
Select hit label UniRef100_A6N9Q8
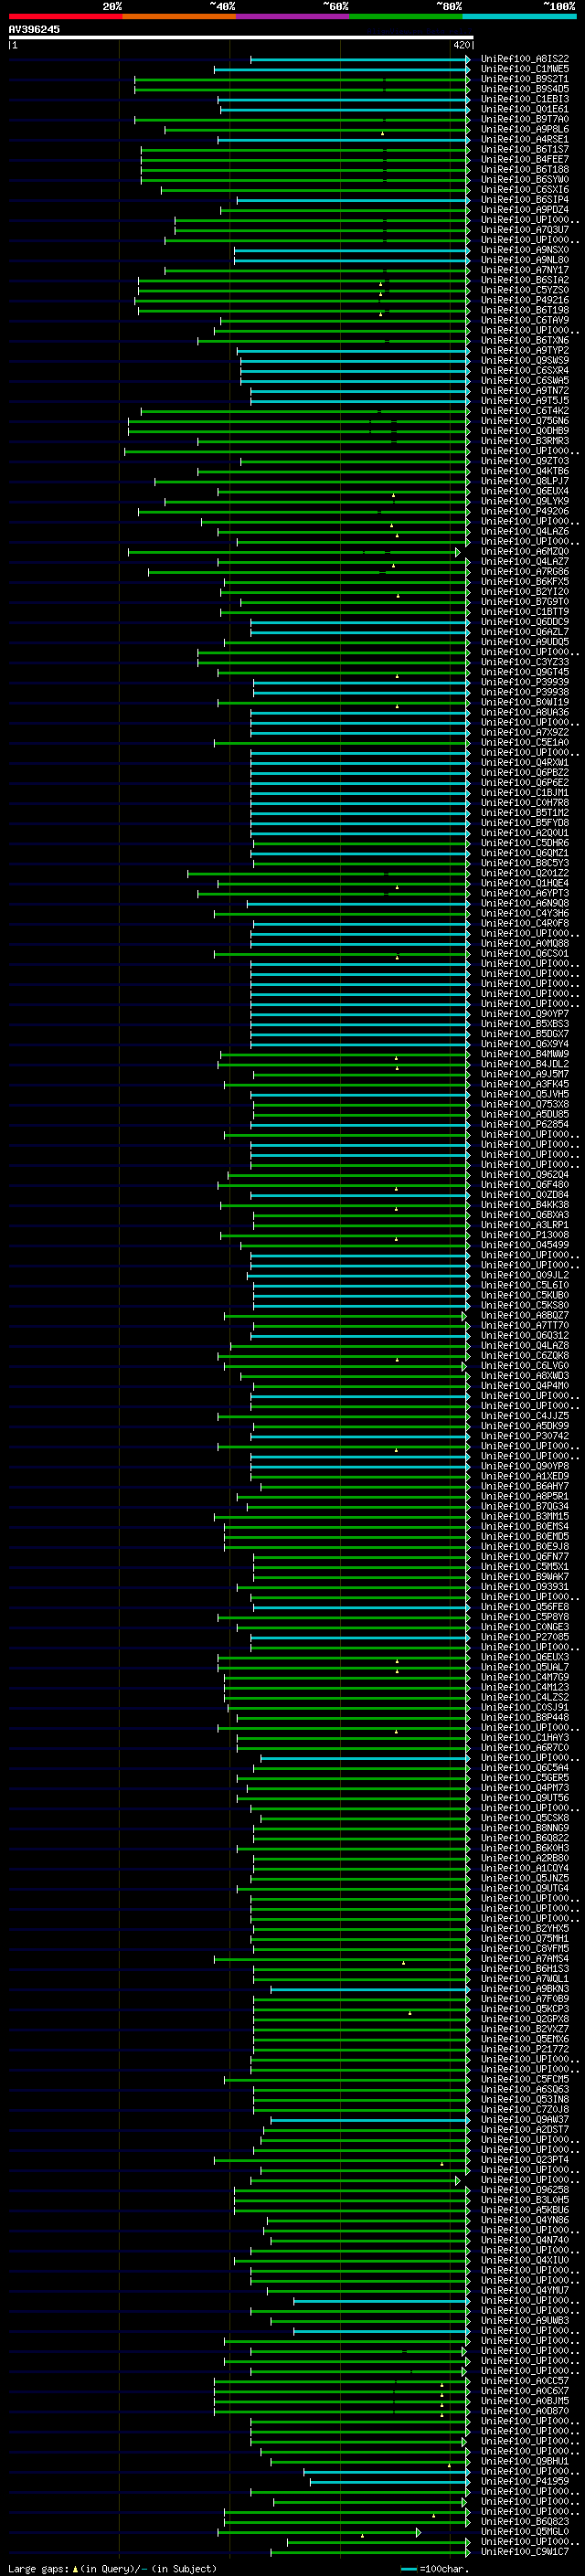point(525,904)
